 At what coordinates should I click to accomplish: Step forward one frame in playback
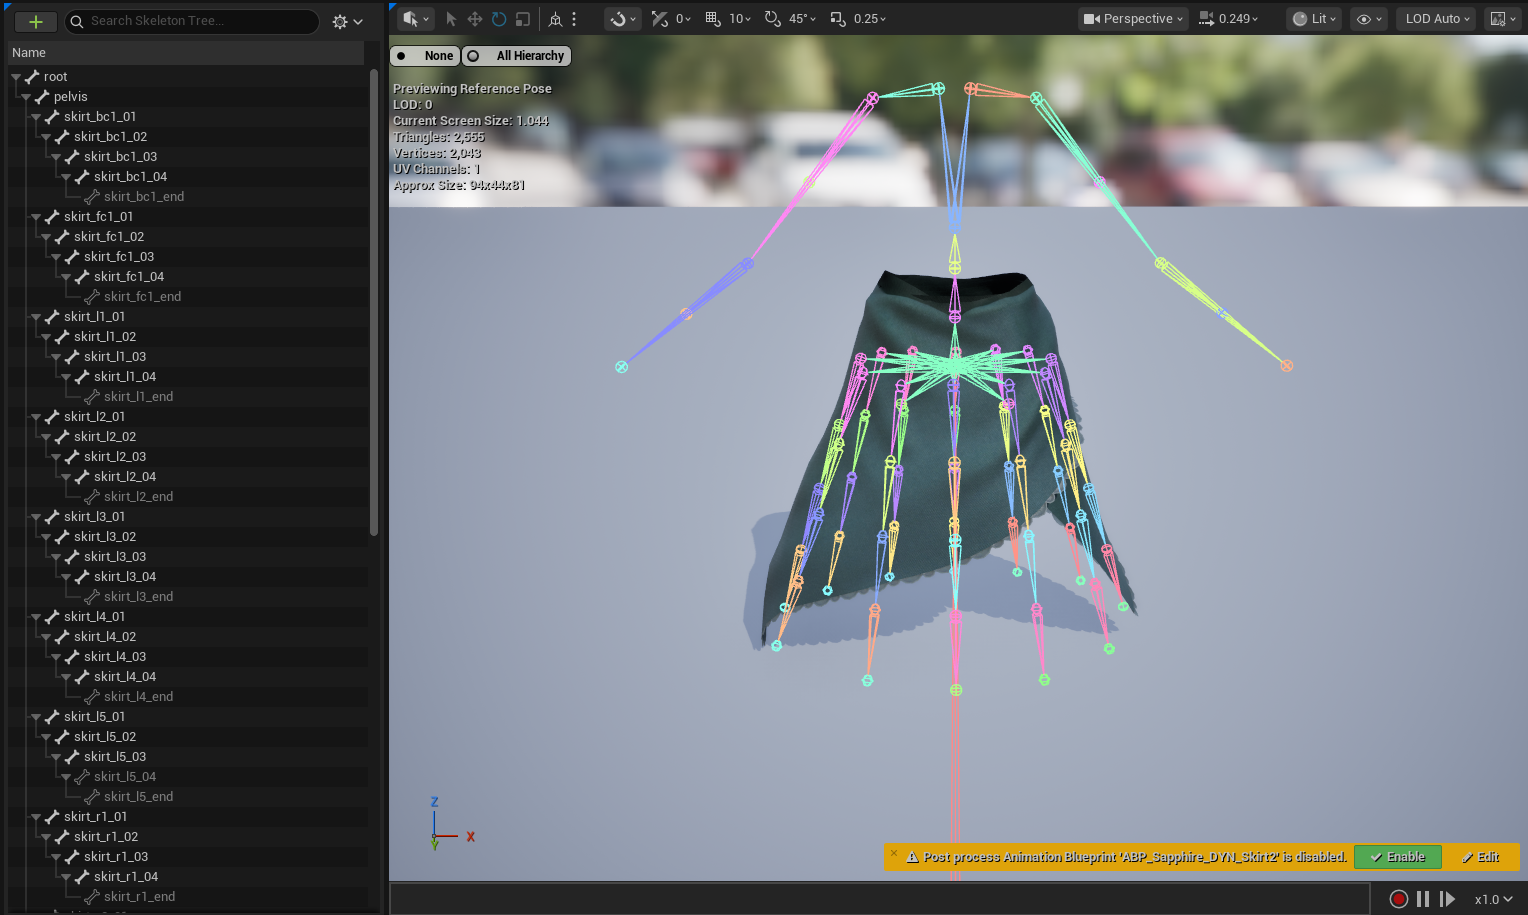click(1447, 899)
